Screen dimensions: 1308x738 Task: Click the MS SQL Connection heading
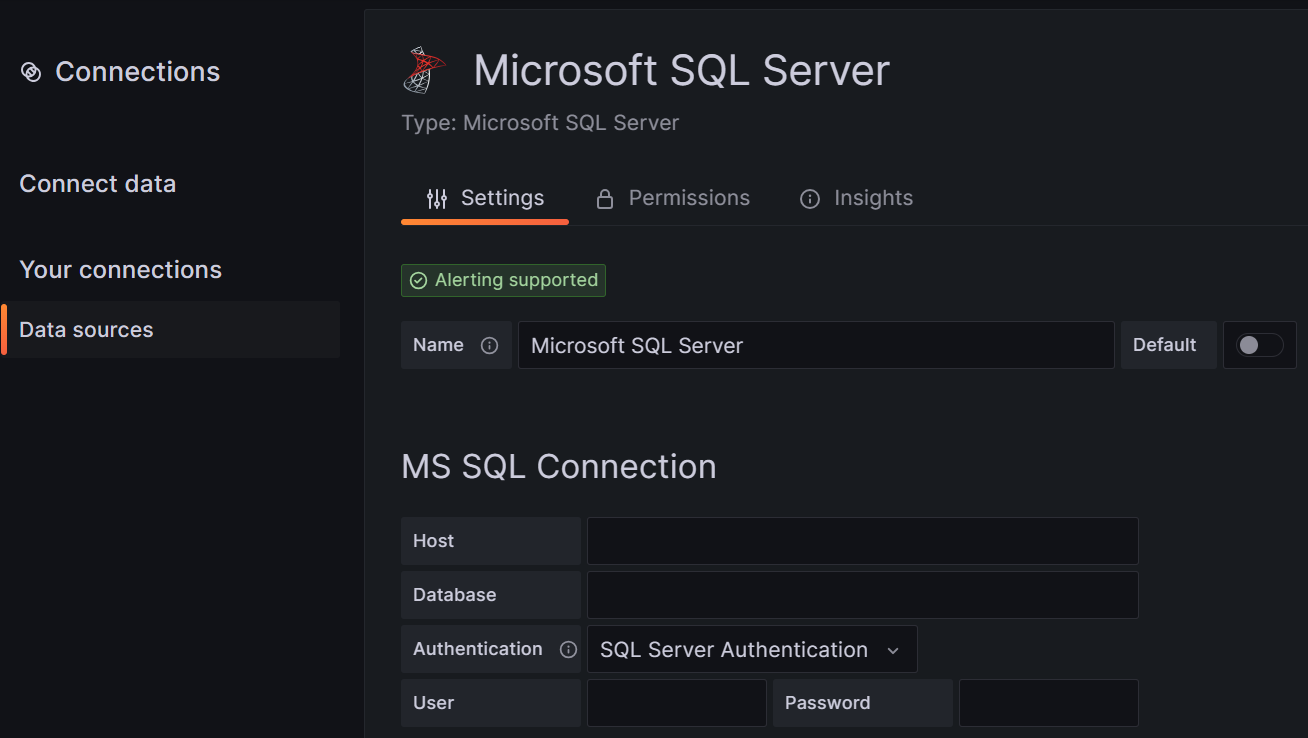tap(559, 467)
